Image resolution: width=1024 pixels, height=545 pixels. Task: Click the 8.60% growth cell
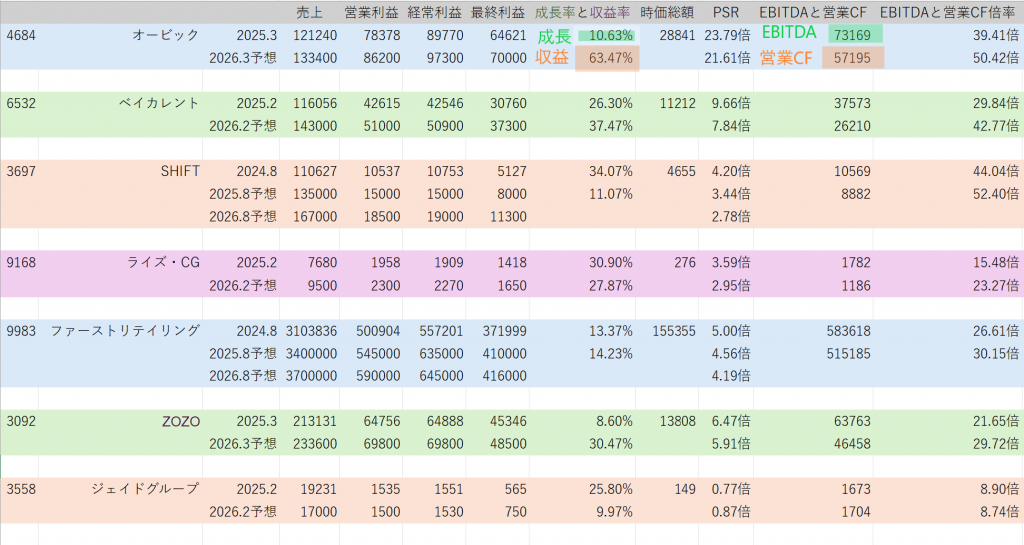[614, 421]
